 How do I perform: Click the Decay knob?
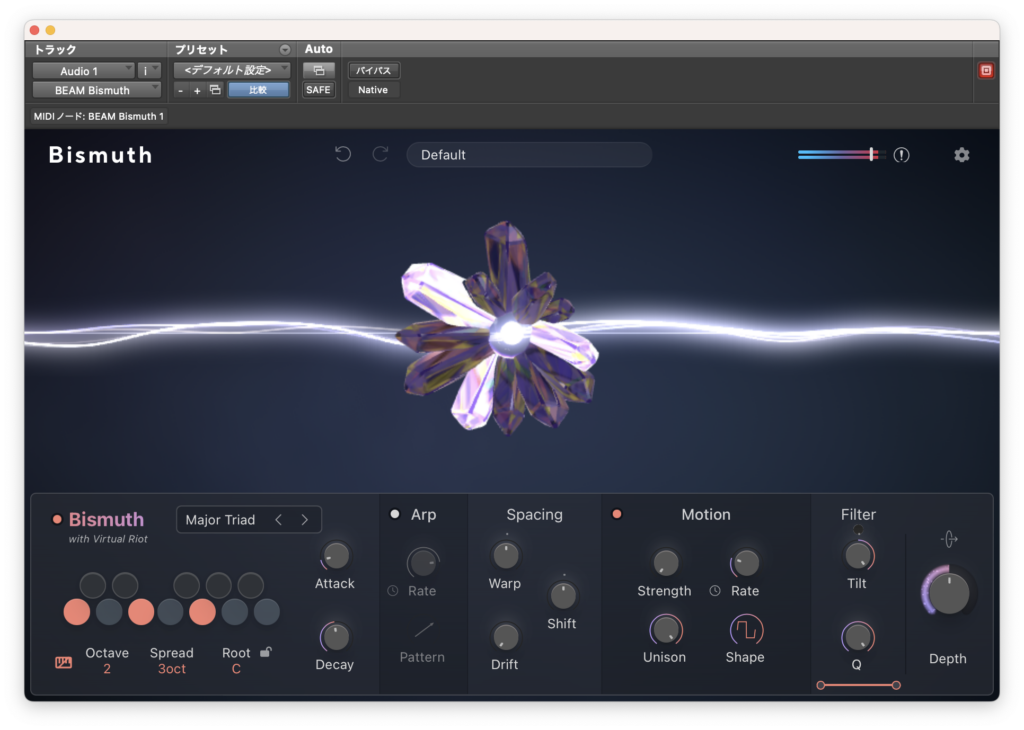336,637
